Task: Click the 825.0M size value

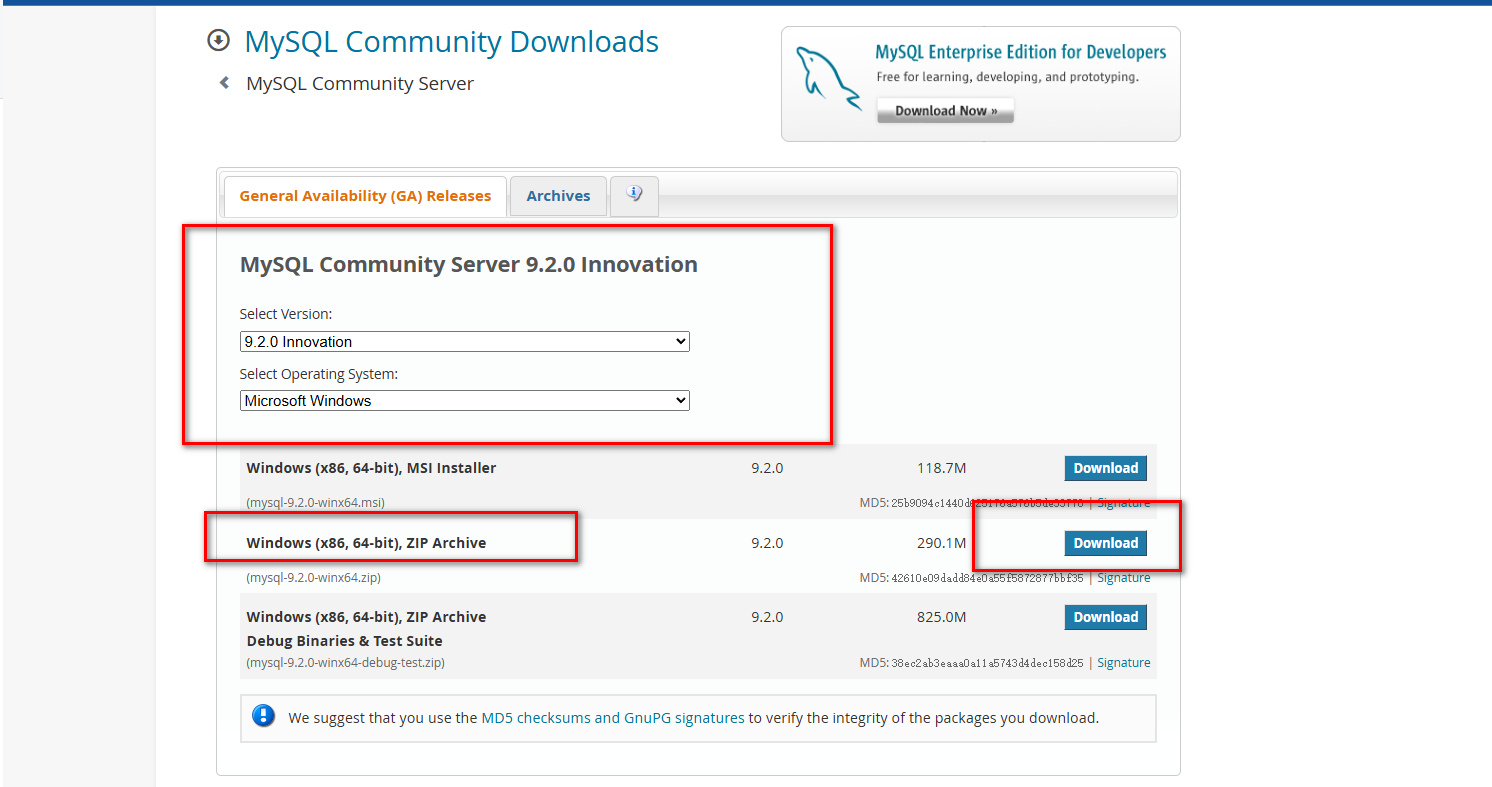Action: [x=942, y=617]
